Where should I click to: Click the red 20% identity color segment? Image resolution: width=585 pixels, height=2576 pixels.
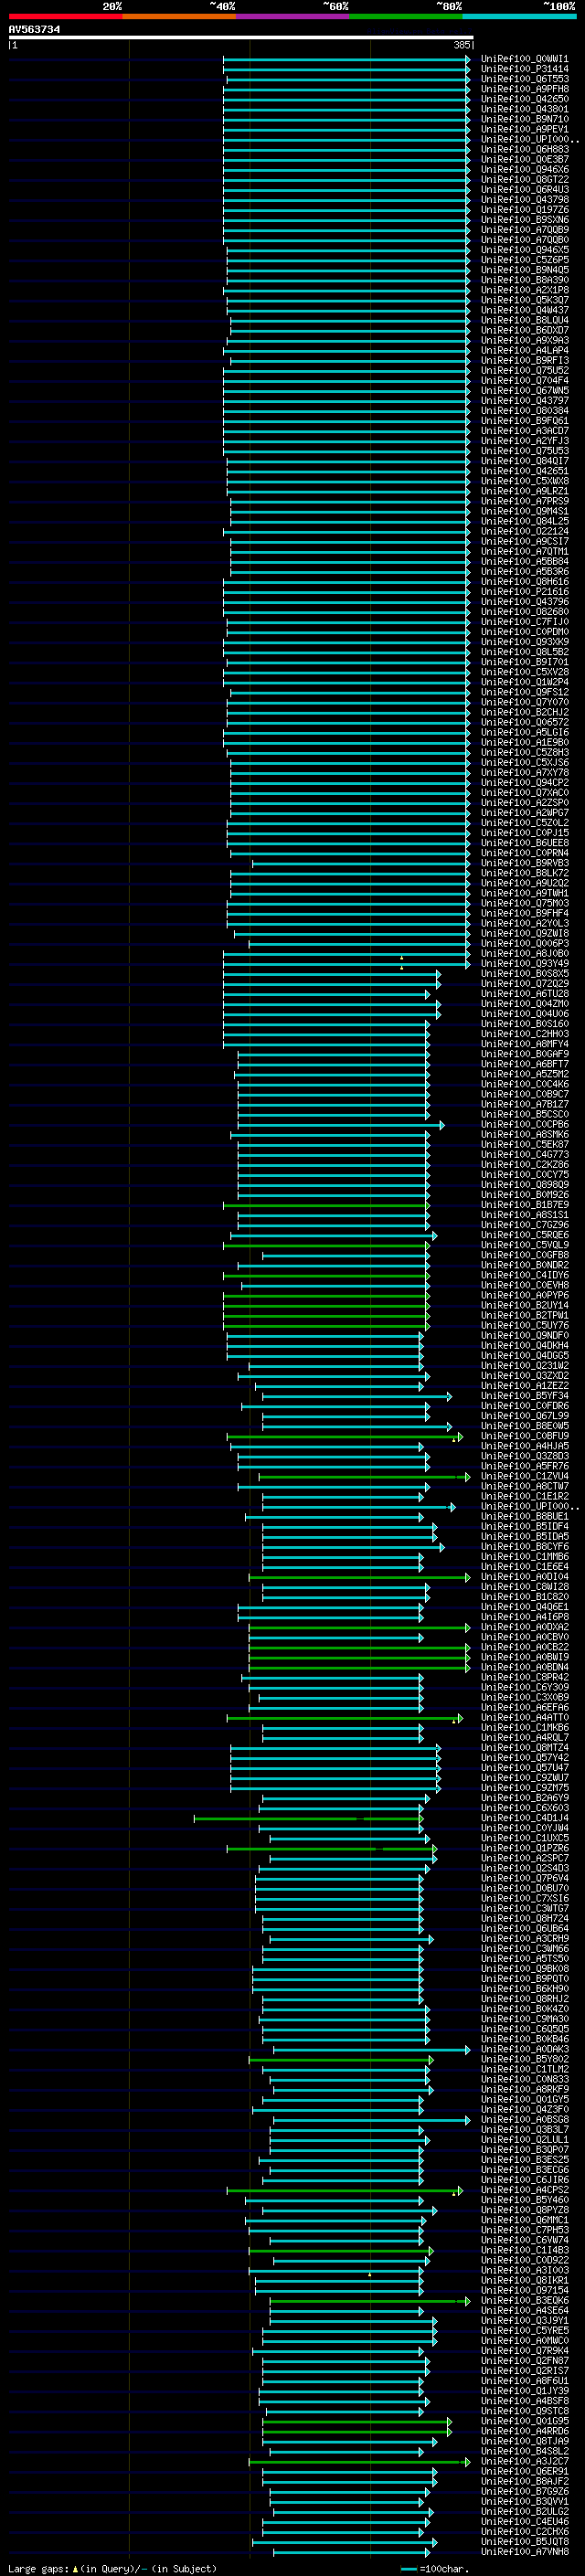(x=65, y=16)
